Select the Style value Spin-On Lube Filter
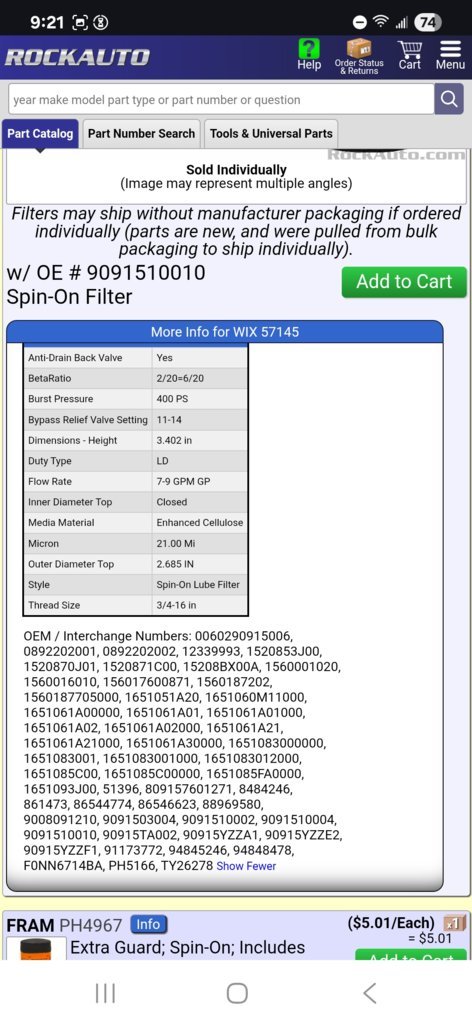The image size is (472, 1023). click(x=198, y=585)
